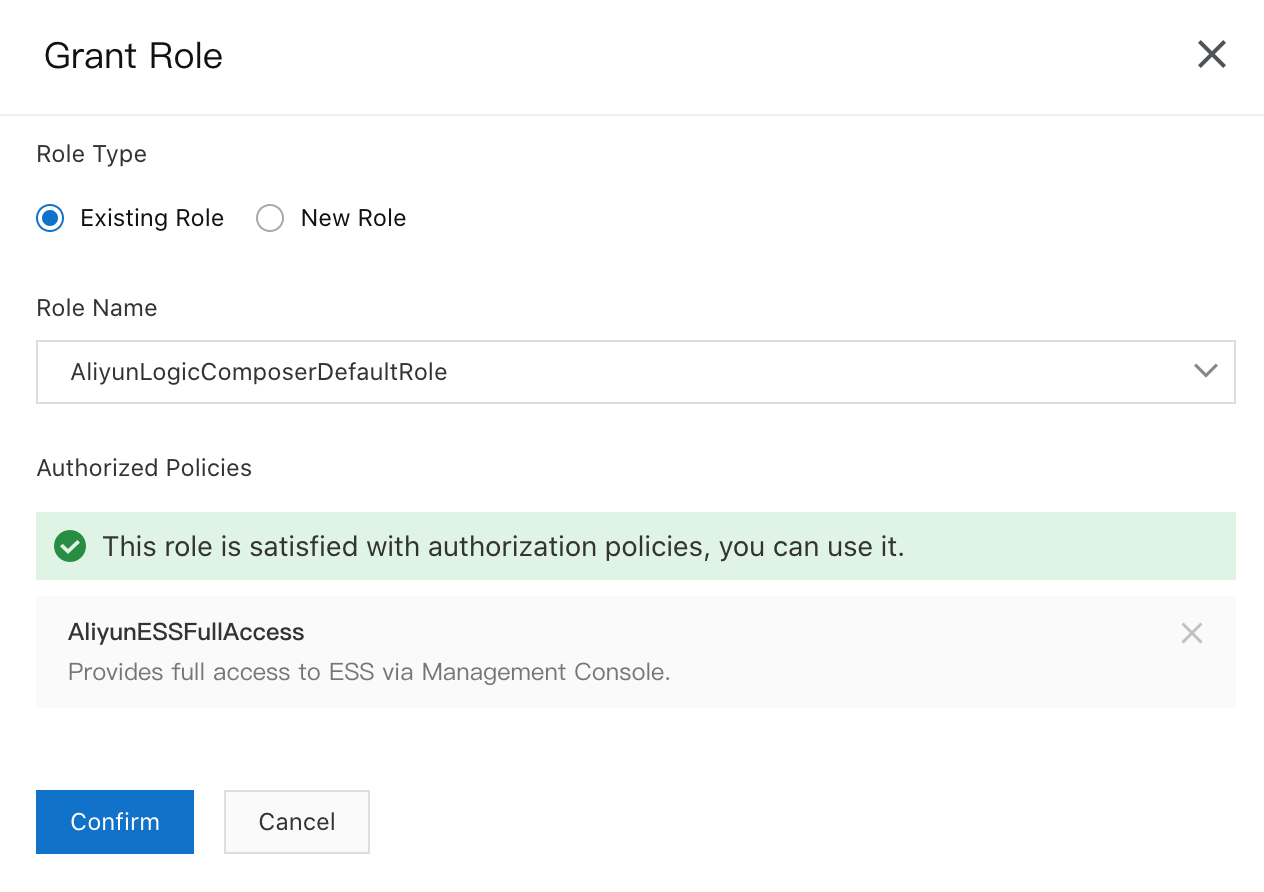This screenshot has height=892, width=1264.
Task: Close the Grant Role dialog
Action: 1211,54
